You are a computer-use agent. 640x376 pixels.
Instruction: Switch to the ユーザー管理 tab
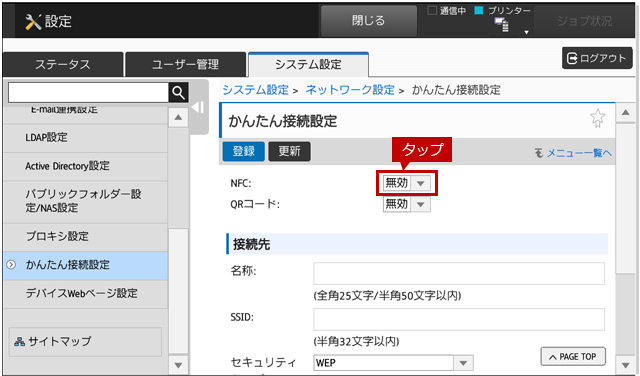186,65
